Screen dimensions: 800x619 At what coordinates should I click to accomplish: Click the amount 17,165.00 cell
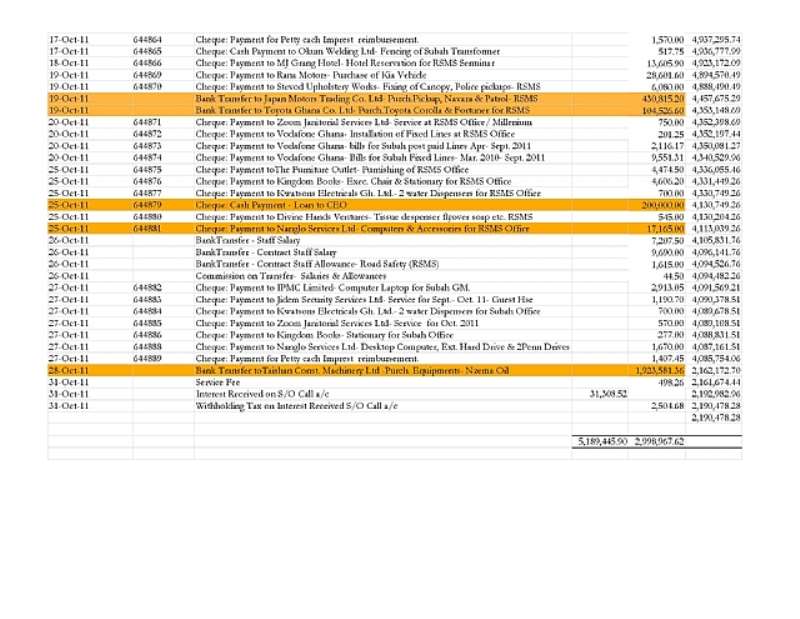[665, 229]
